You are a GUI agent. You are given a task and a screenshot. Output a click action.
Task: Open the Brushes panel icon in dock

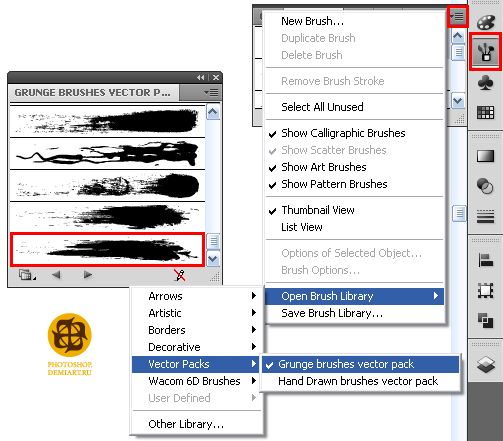485,52
